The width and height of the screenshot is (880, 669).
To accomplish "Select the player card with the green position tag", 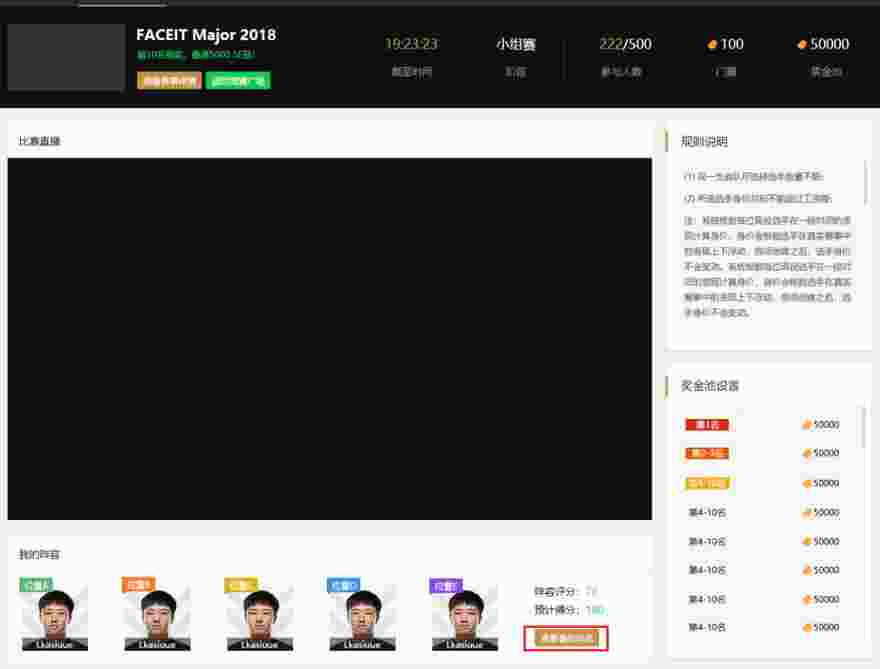I will [x=54, y=615].
